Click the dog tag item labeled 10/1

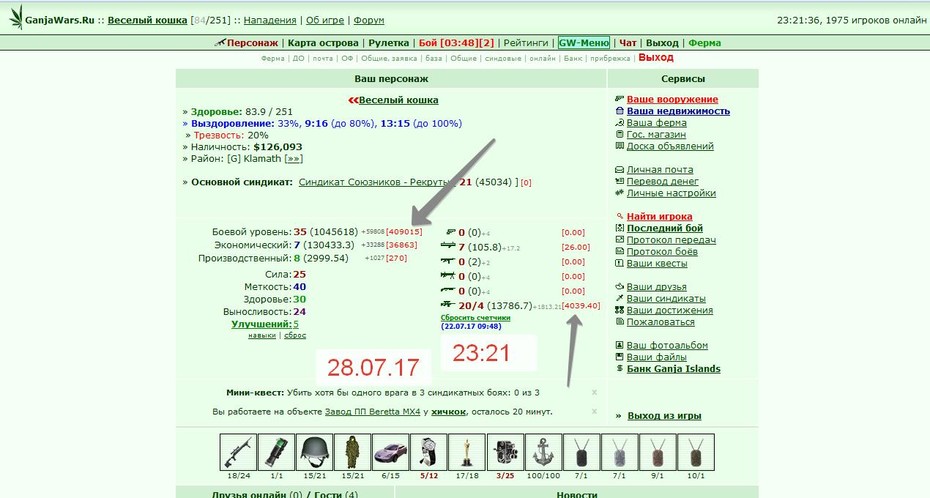[x=696, y=452]
